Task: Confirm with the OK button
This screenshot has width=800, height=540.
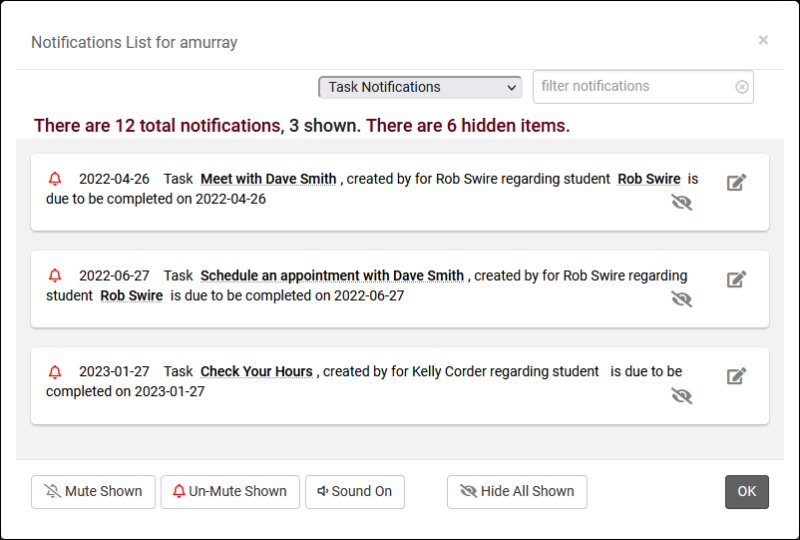Action: [747, 492]
